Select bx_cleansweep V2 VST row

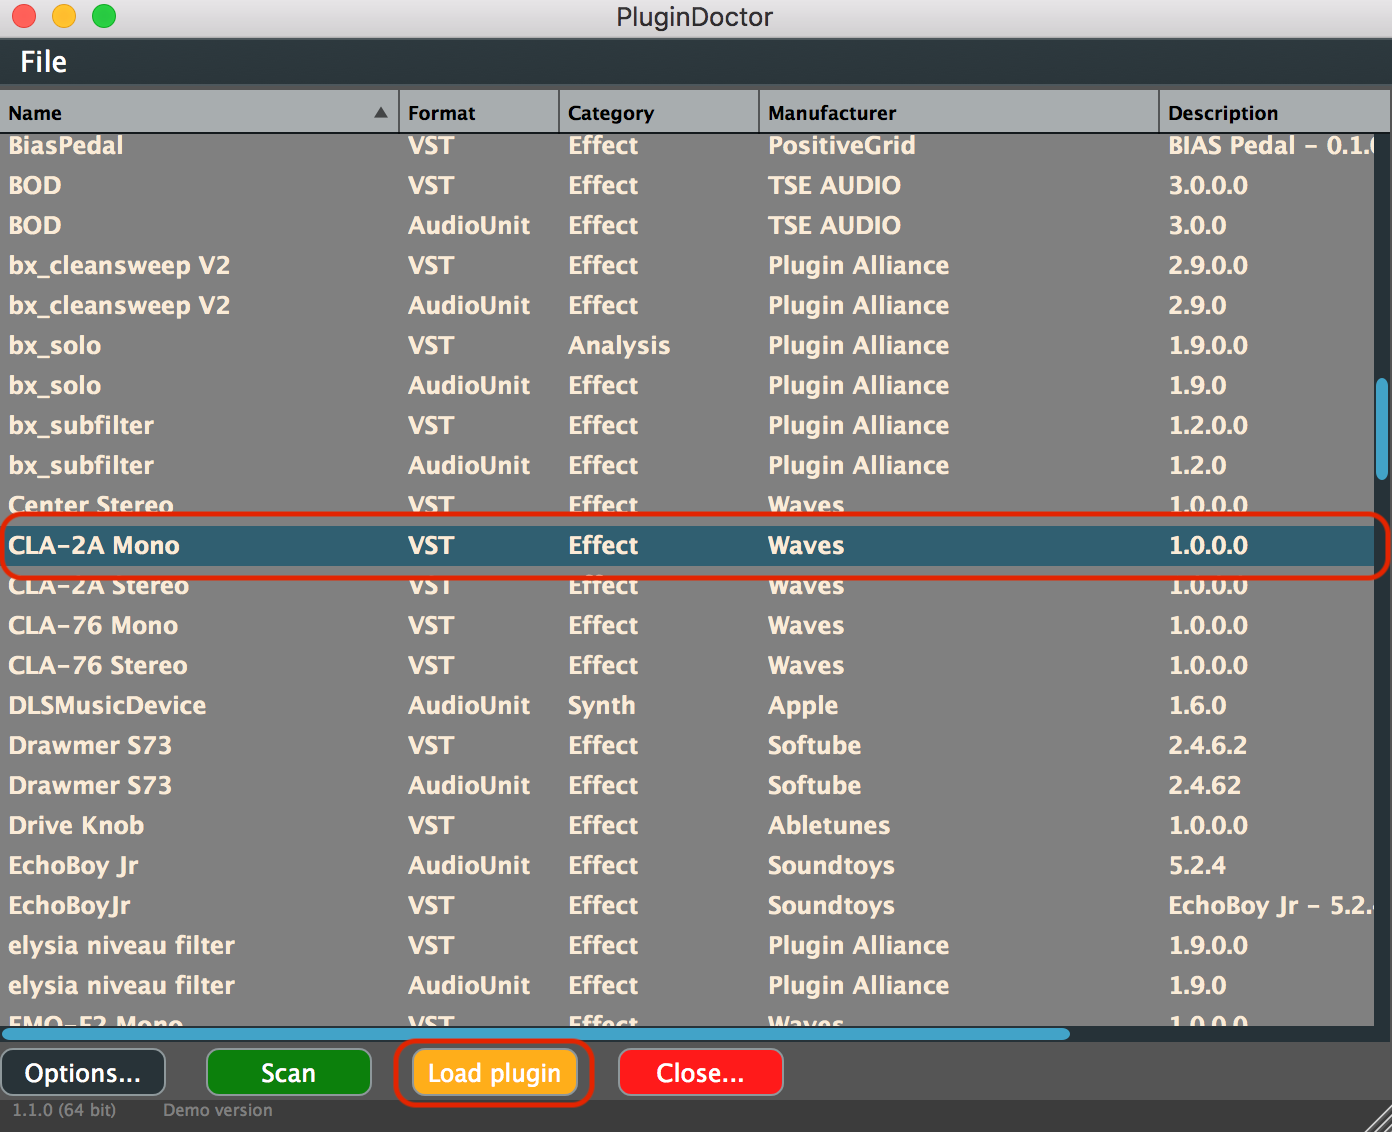[x=687, y=266]
